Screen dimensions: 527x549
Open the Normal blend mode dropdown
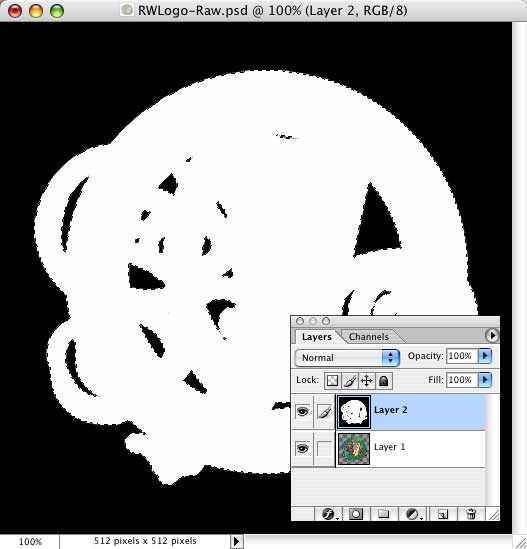(x=347, y=357)
